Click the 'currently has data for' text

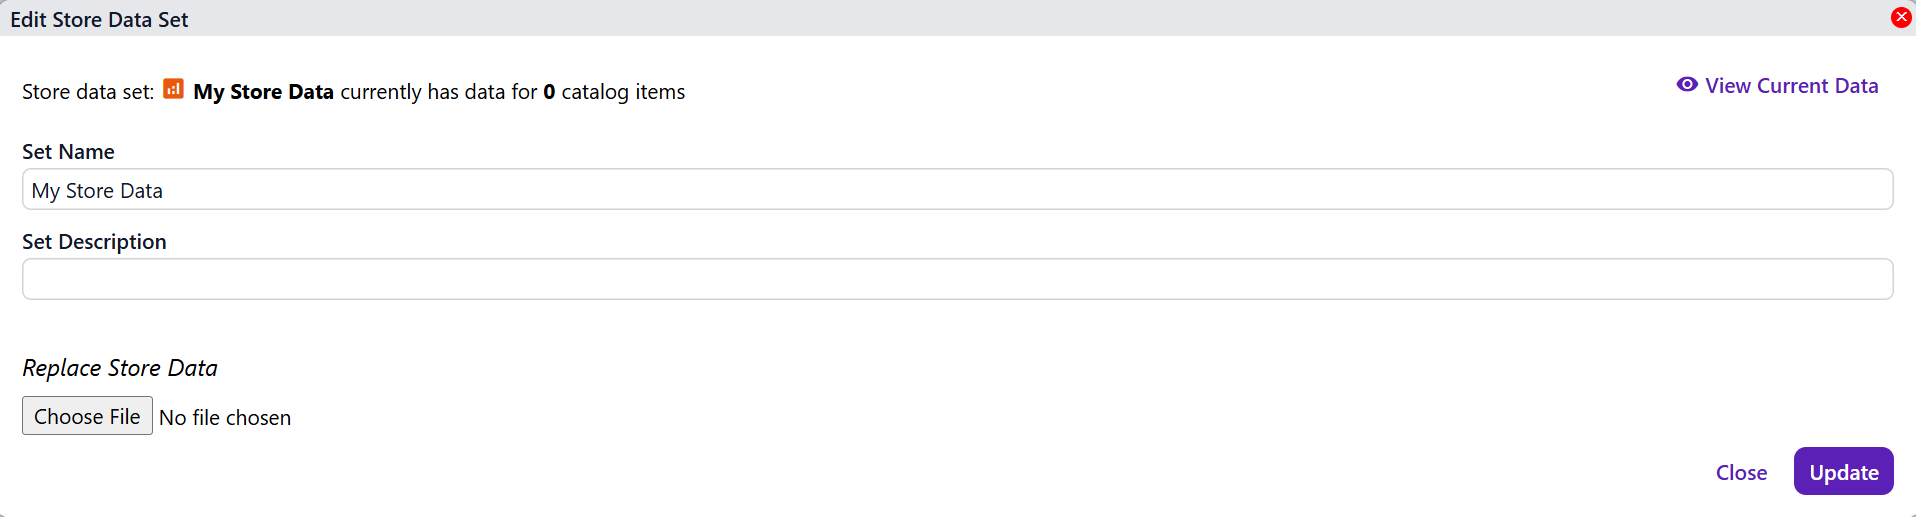[x=439, y=92]
